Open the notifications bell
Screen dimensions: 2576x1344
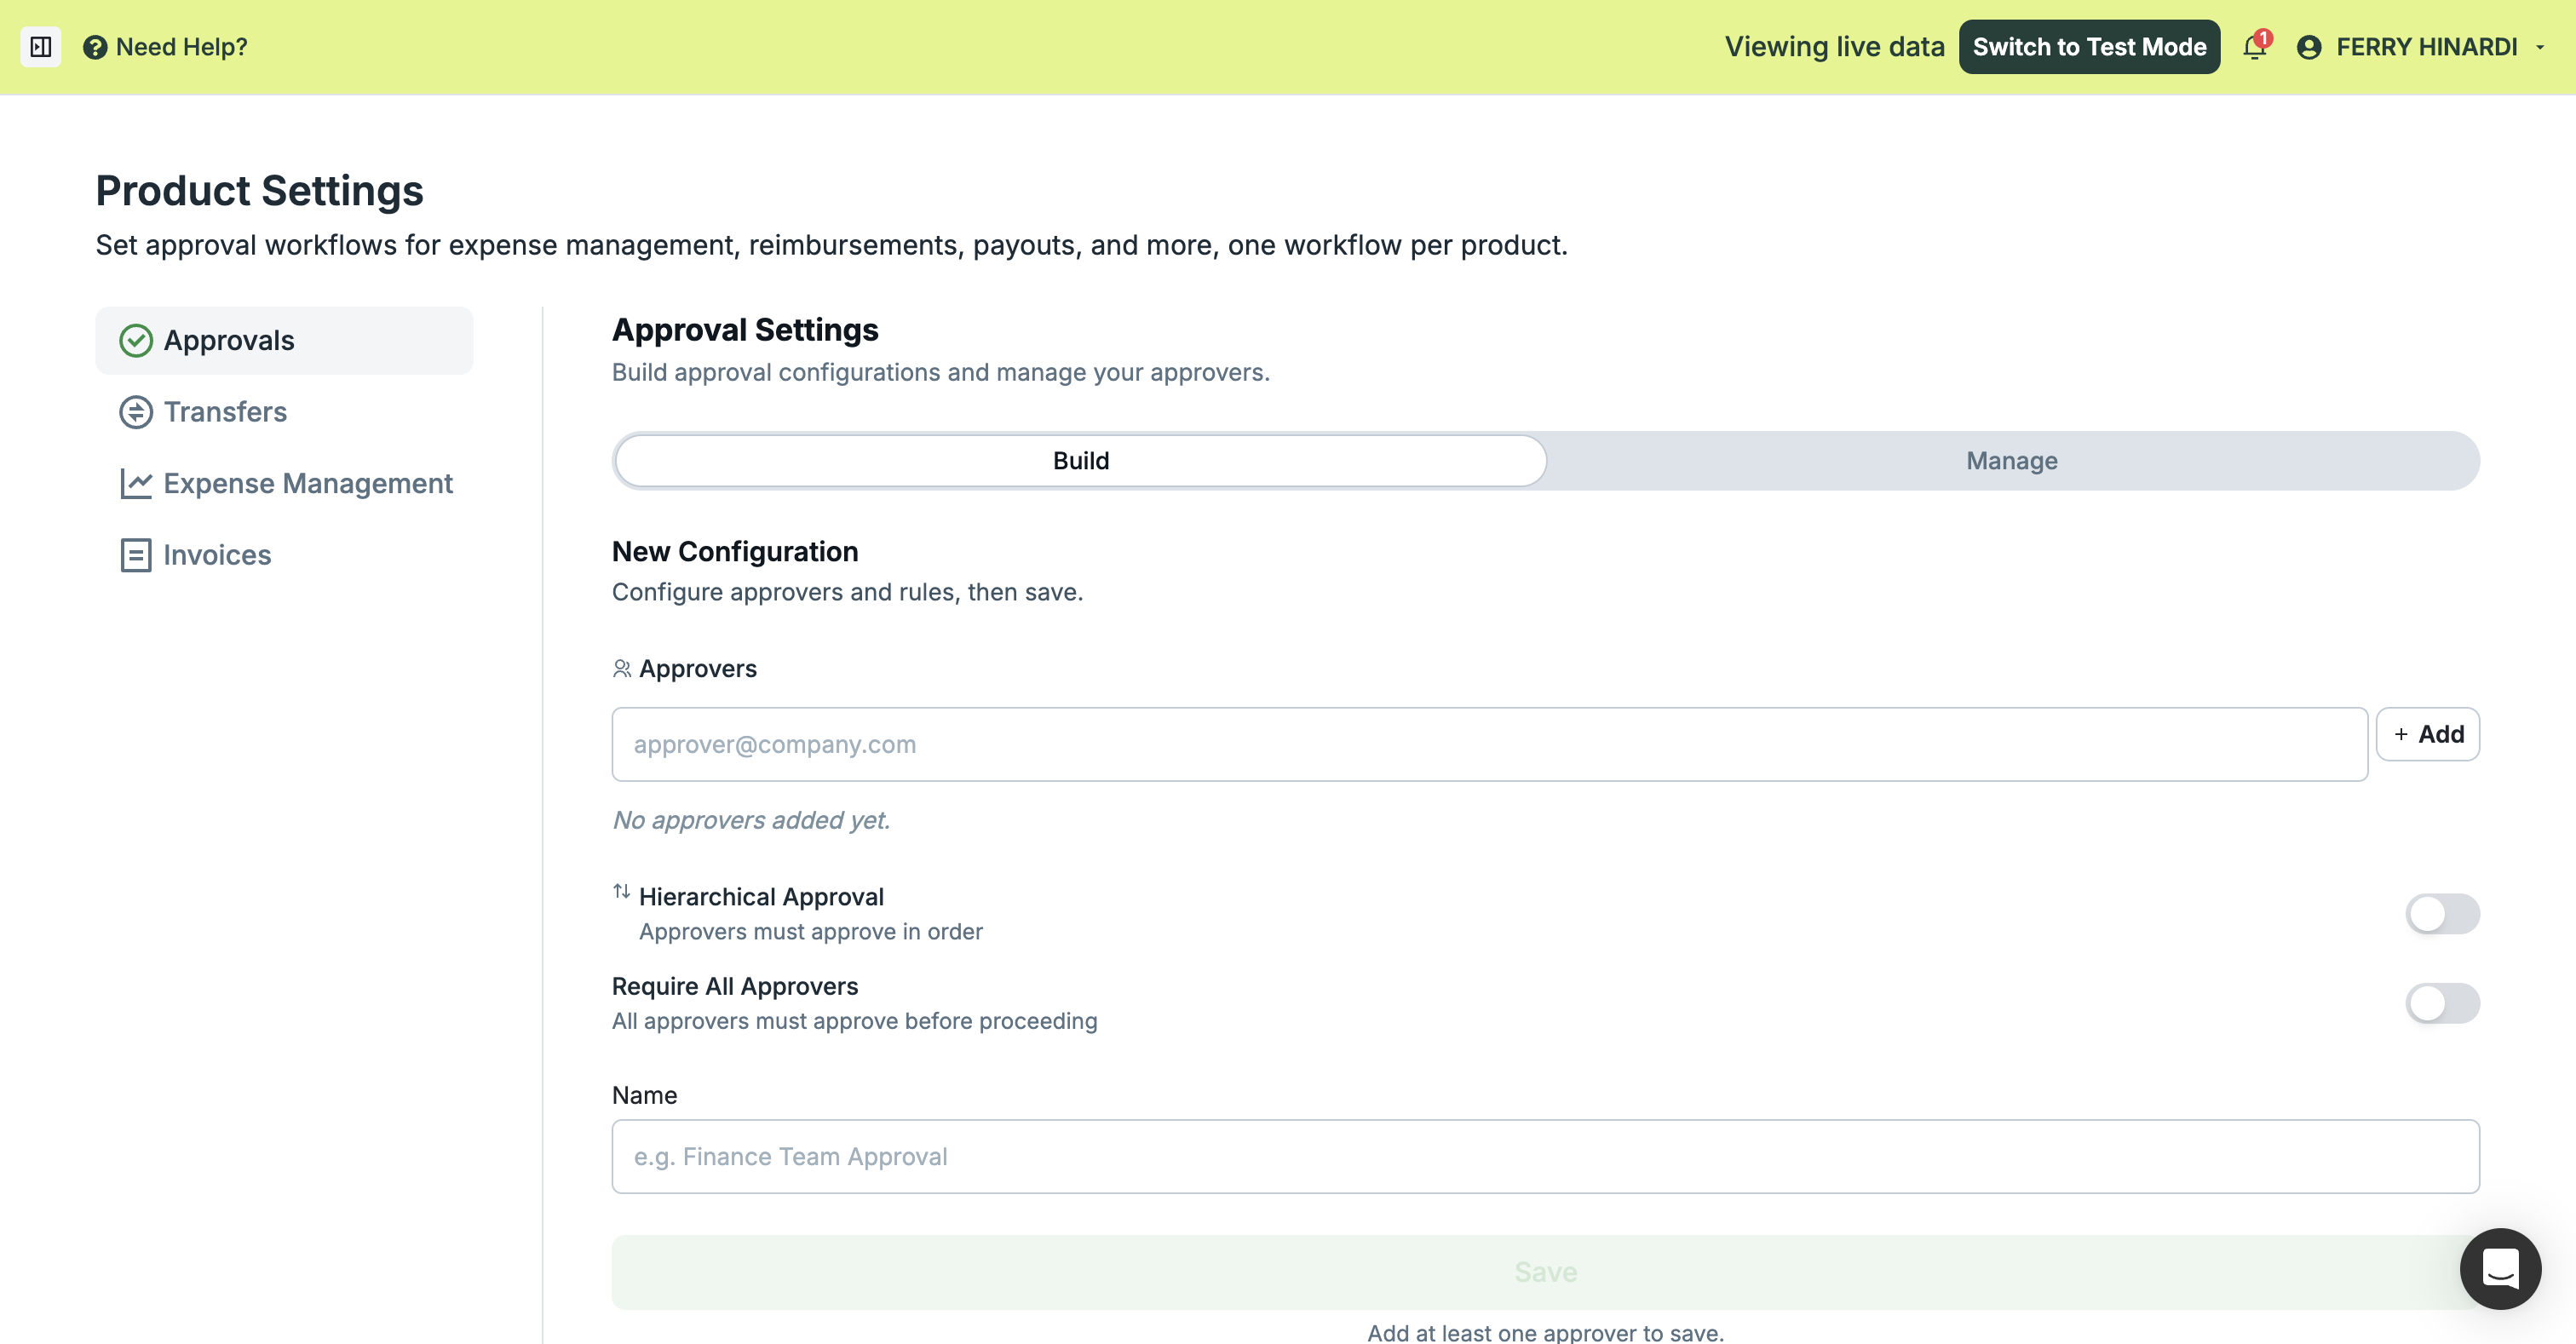(x=2255, y=47)
